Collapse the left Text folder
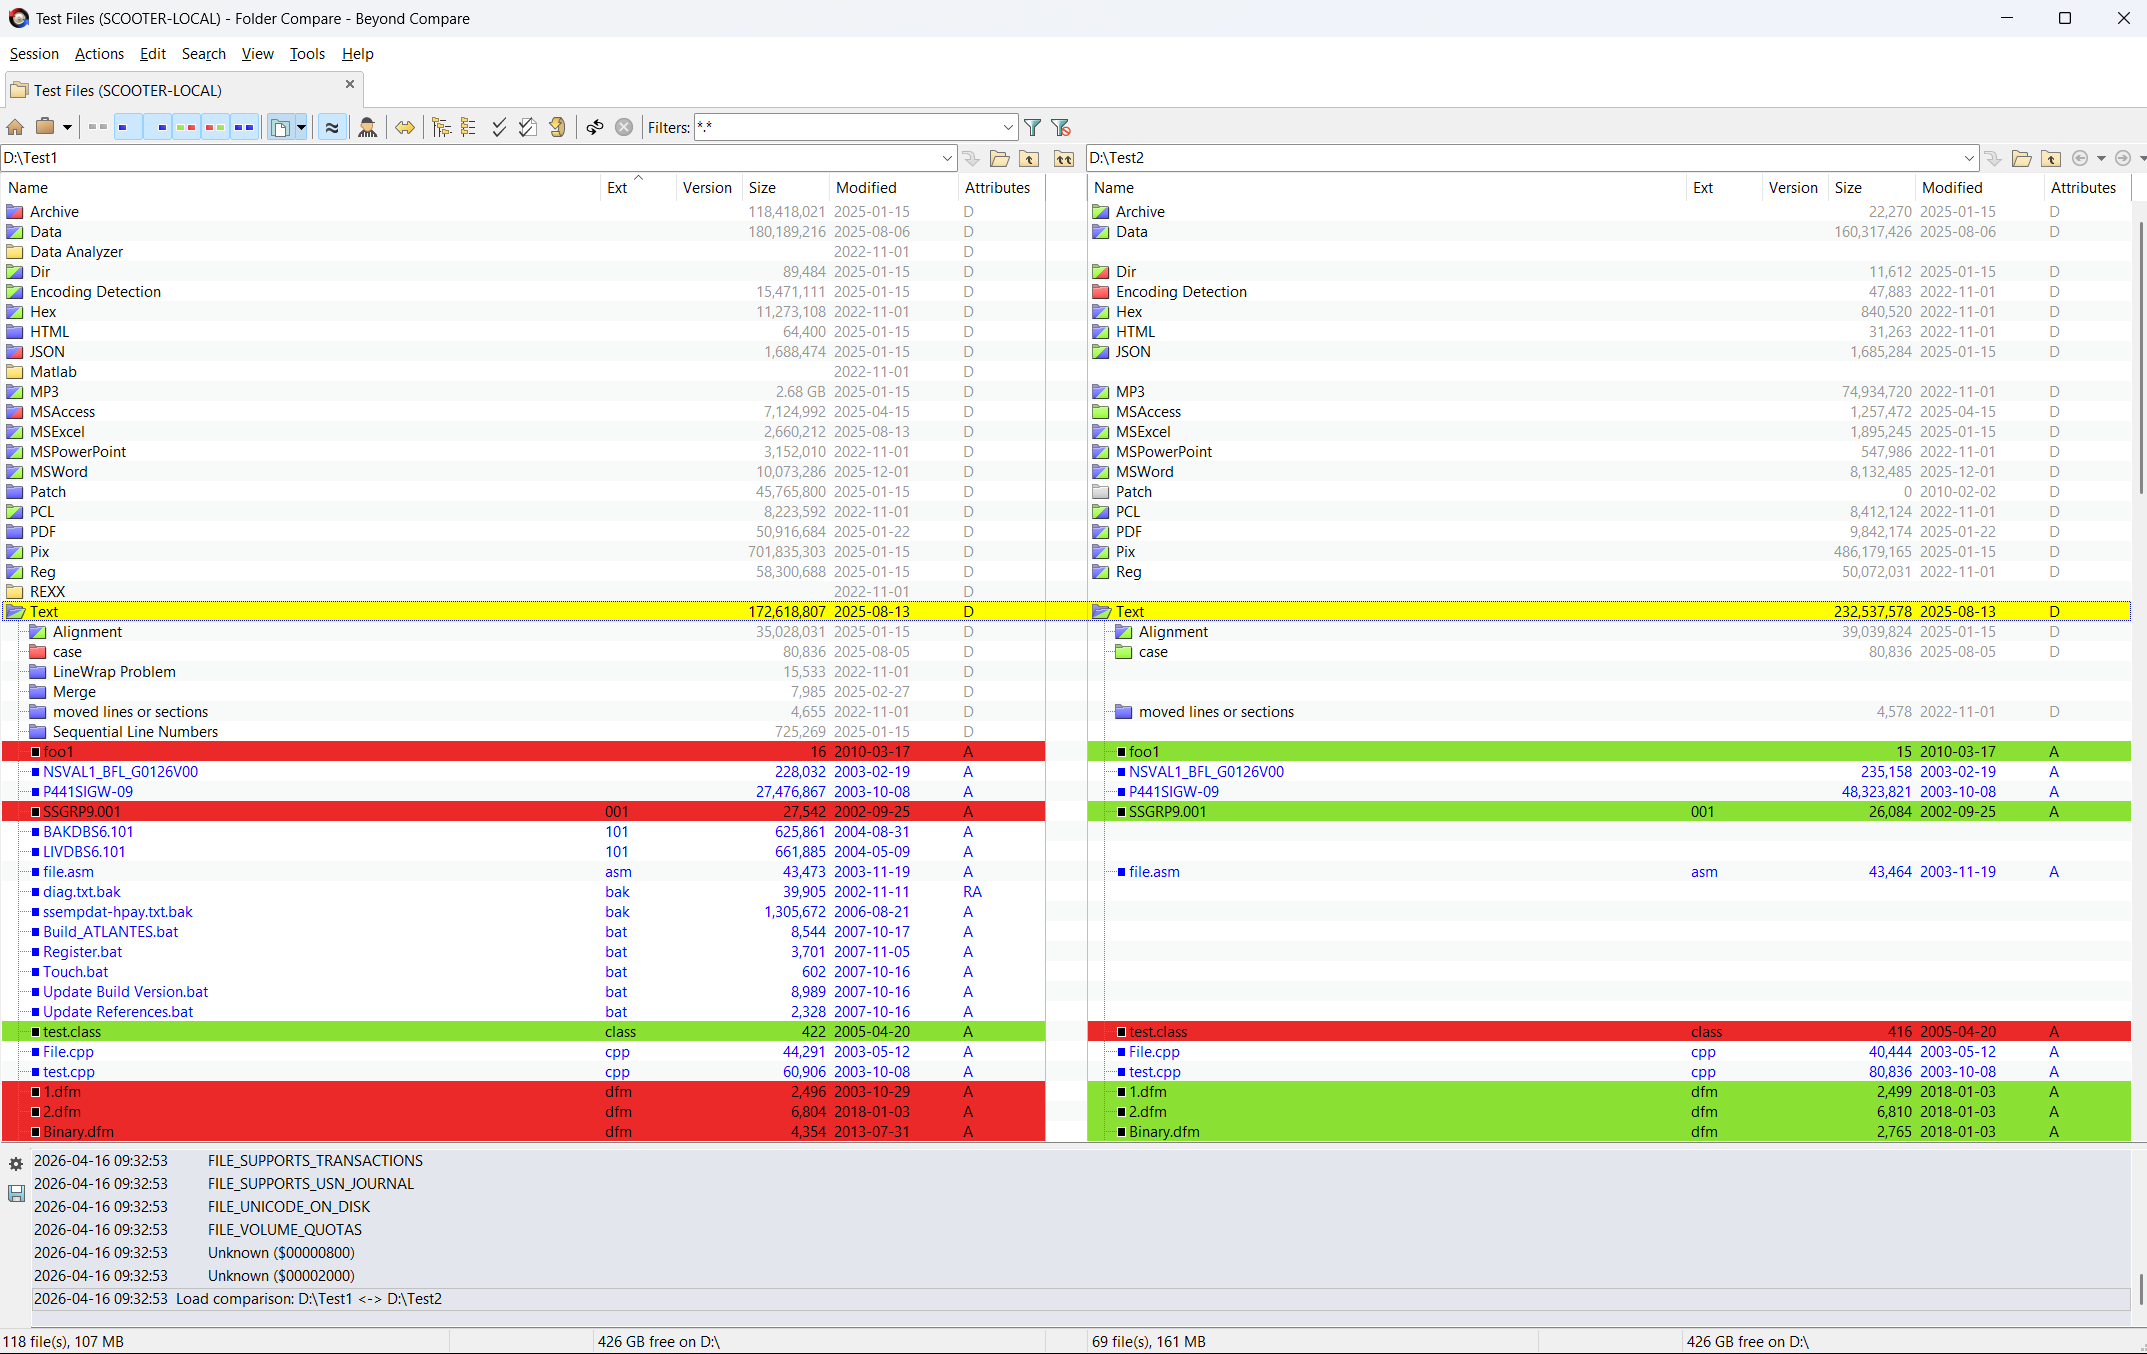 click(16, 612)
